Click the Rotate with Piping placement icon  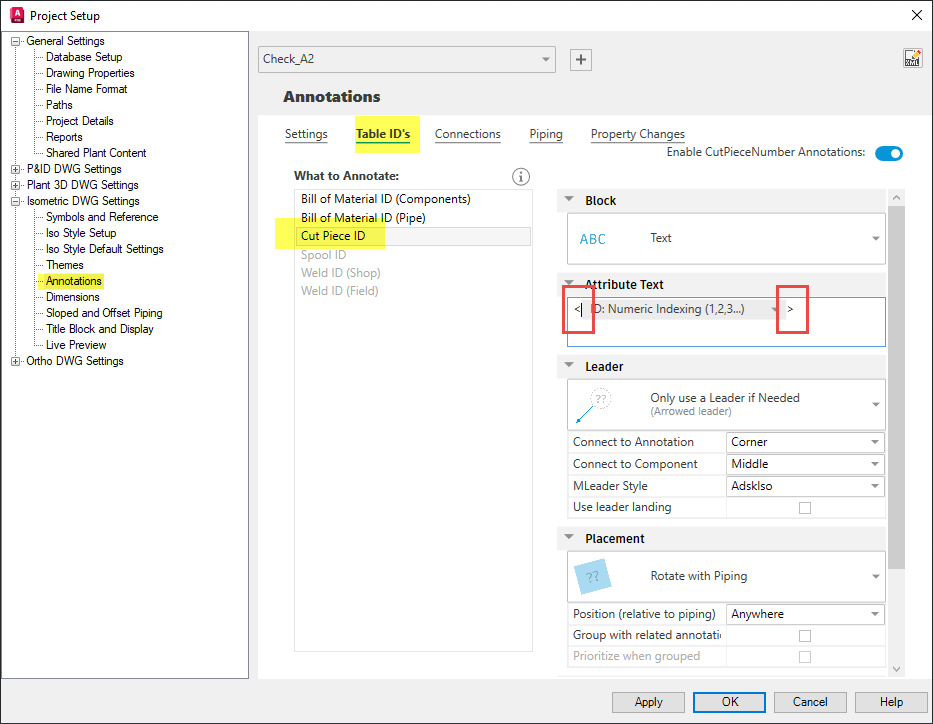(594, 577)
